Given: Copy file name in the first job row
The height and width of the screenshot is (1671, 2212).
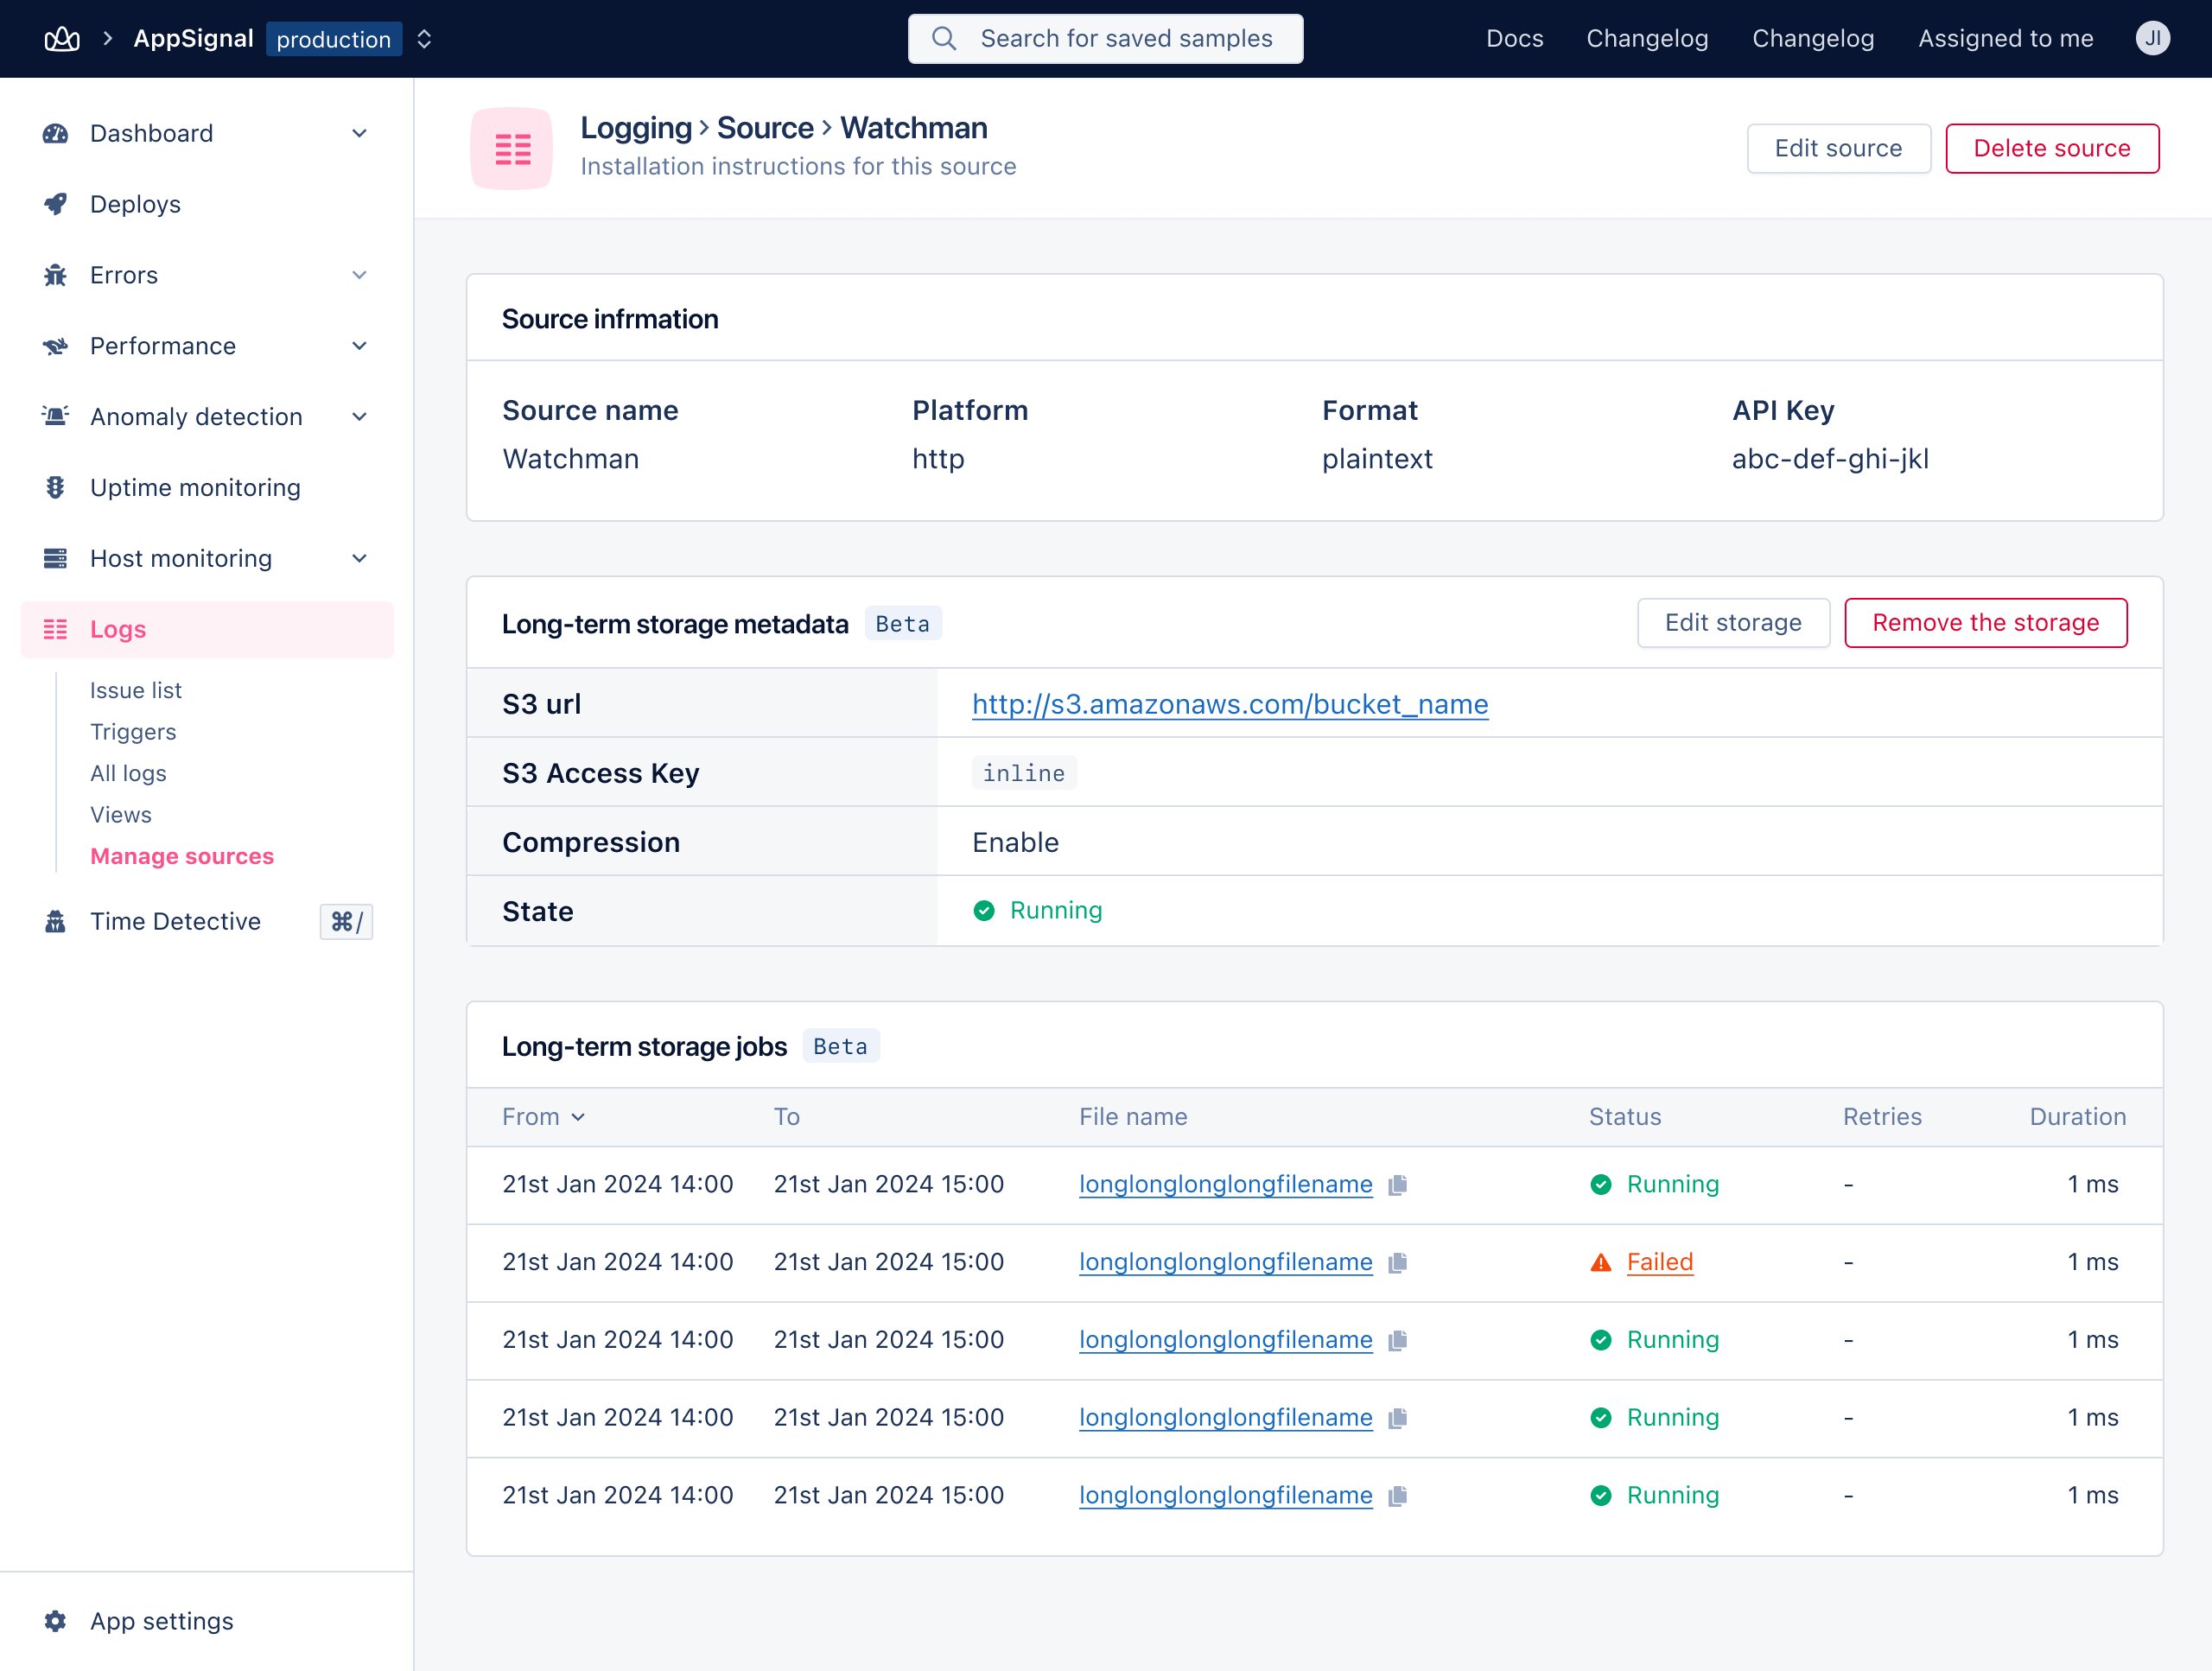Looking at the screenshot, I should coord(1397,1184).
